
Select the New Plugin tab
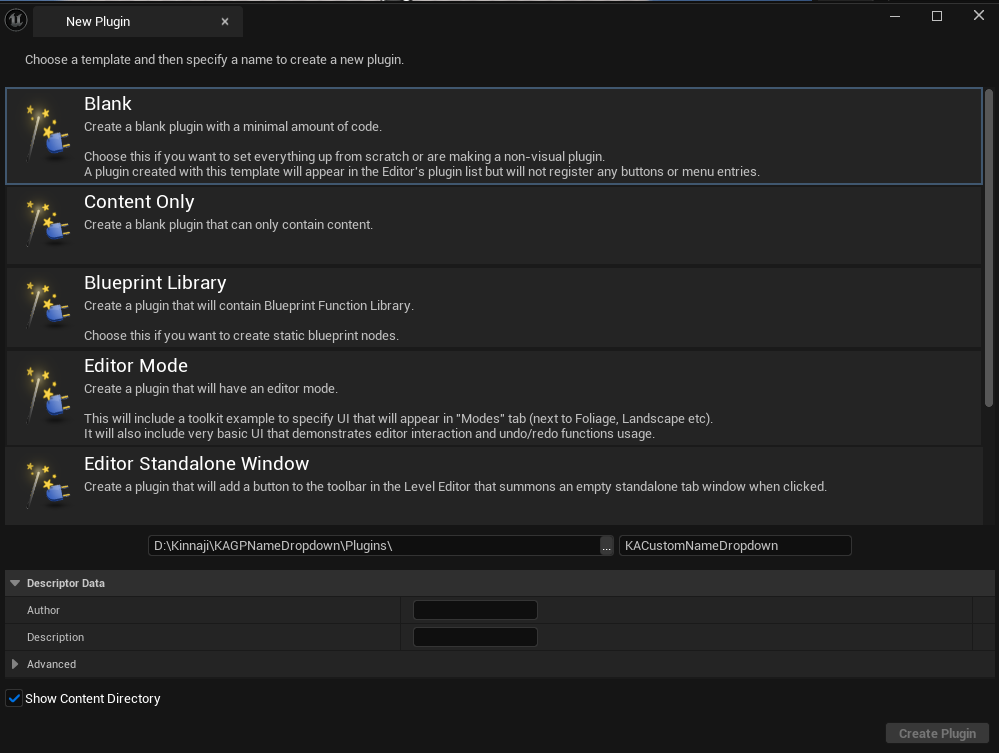98,22
